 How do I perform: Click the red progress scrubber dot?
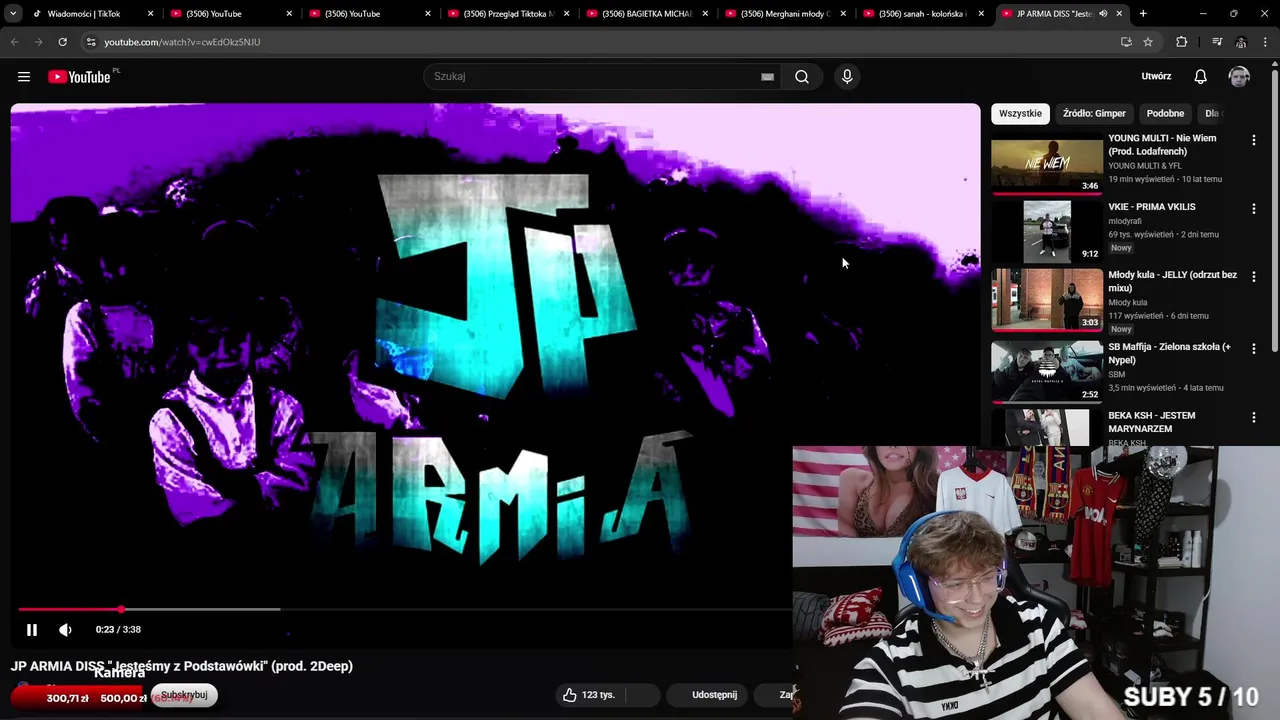point(121,609)
